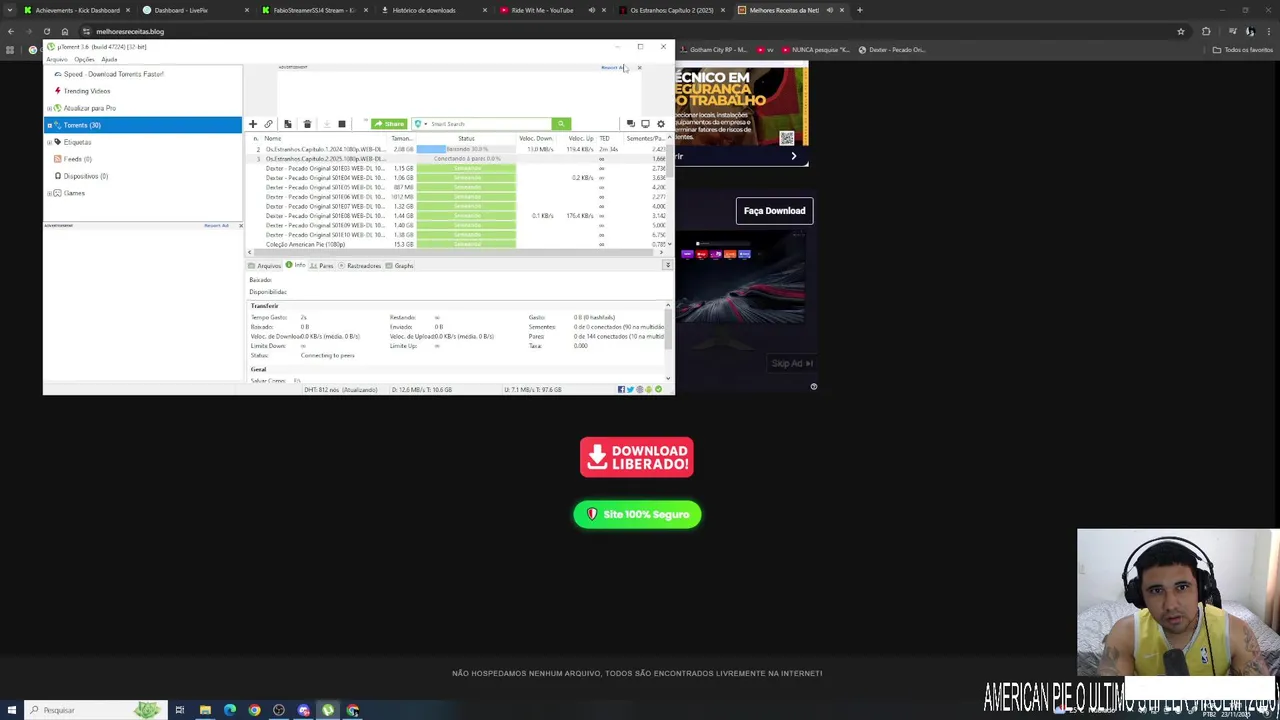Create new torrent file icon
Viewport: 1280px width, 720px height.
[287, 124]
